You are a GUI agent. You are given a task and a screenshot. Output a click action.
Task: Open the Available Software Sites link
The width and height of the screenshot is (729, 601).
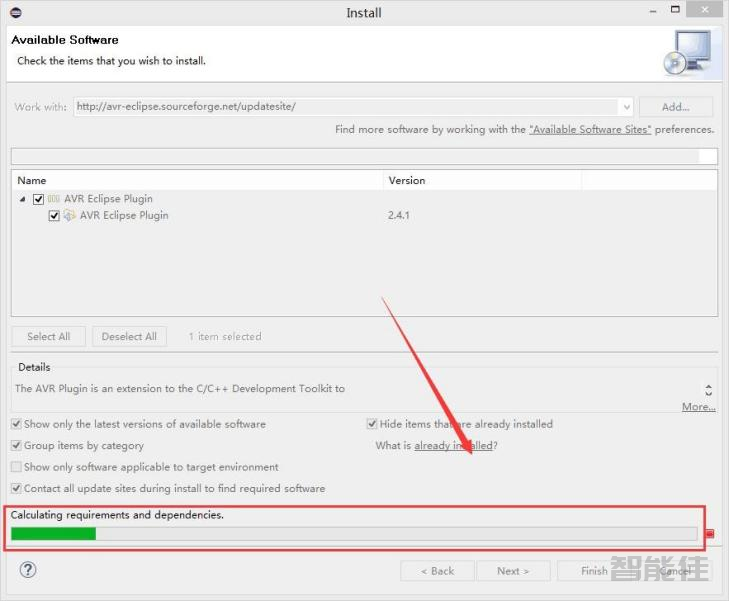[590, 130]
